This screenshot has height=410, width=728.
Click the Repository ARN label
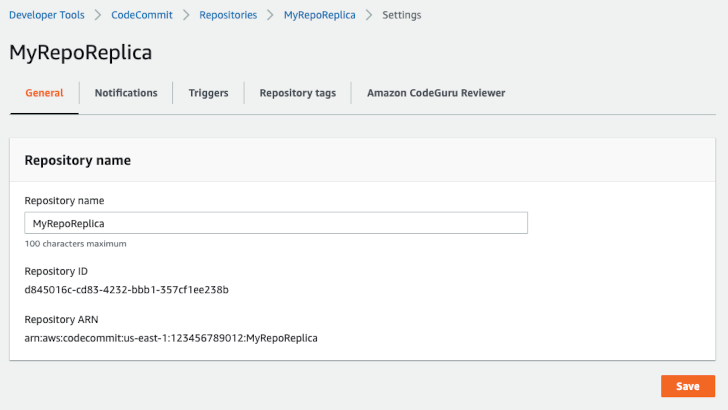pos(61,319)
